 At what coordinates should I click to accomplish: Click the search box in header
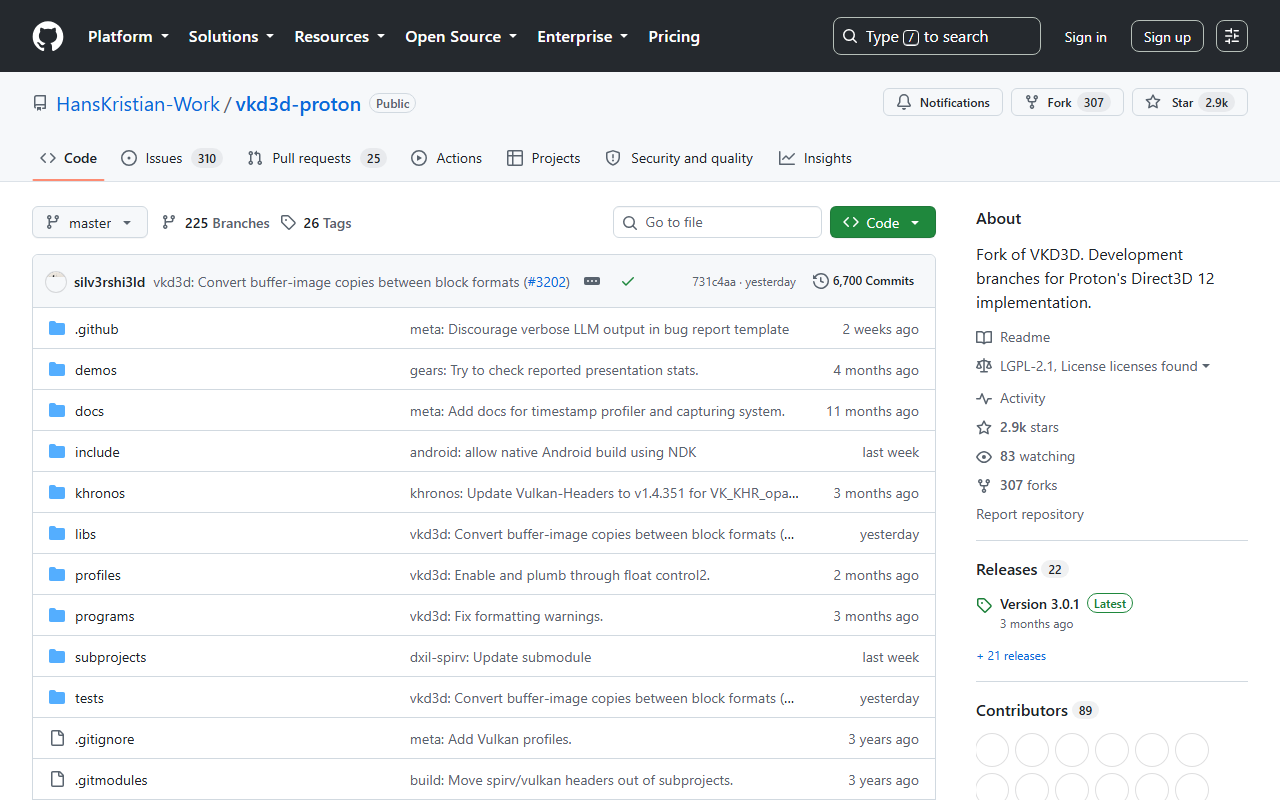pos(937,37)
